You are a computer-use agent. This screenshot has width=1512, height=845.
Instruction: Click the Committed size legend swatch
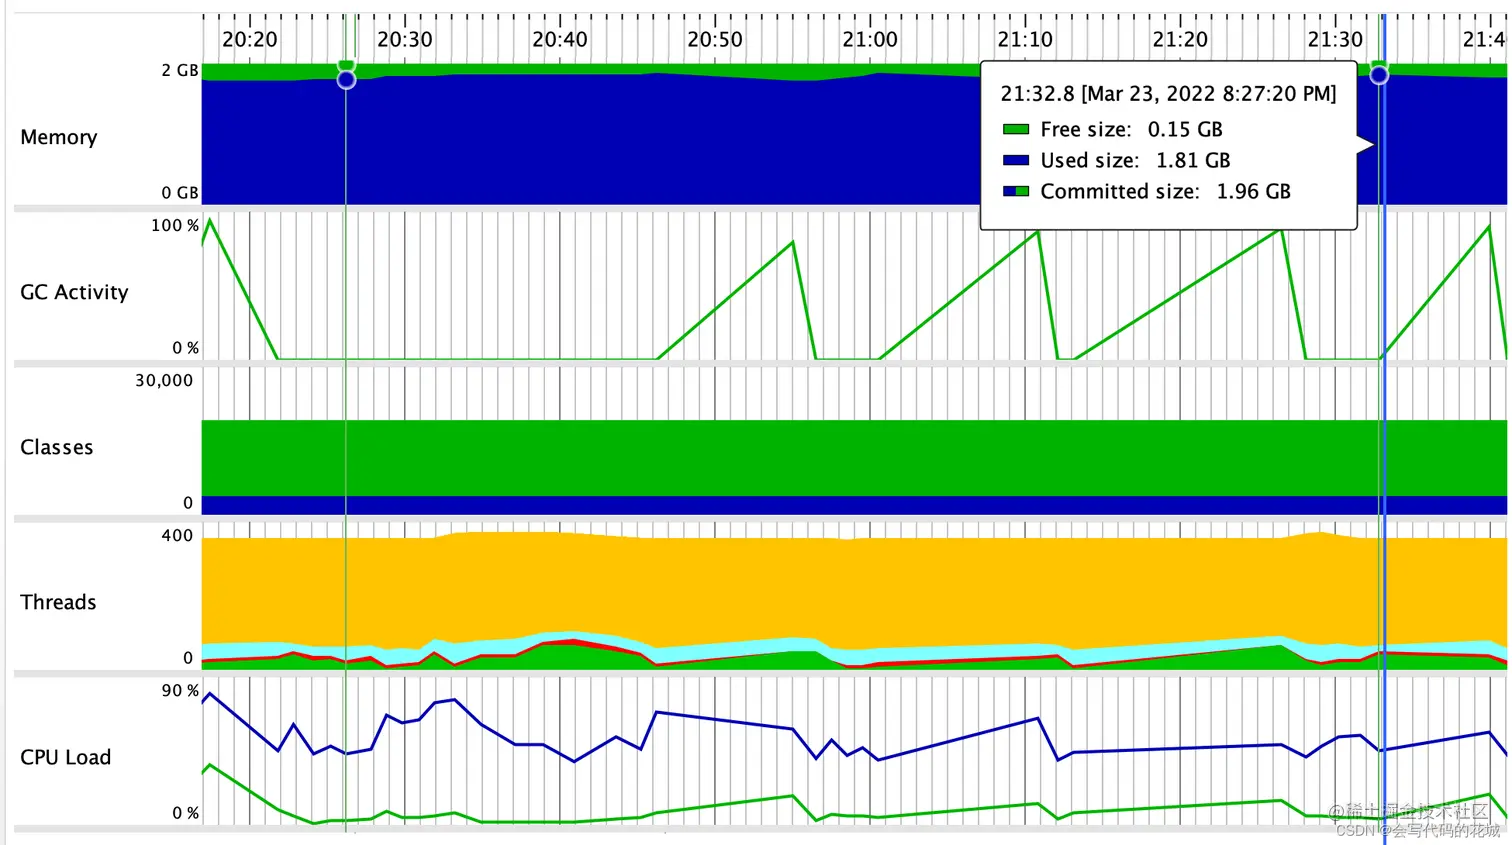click(x=1016, y=191)
